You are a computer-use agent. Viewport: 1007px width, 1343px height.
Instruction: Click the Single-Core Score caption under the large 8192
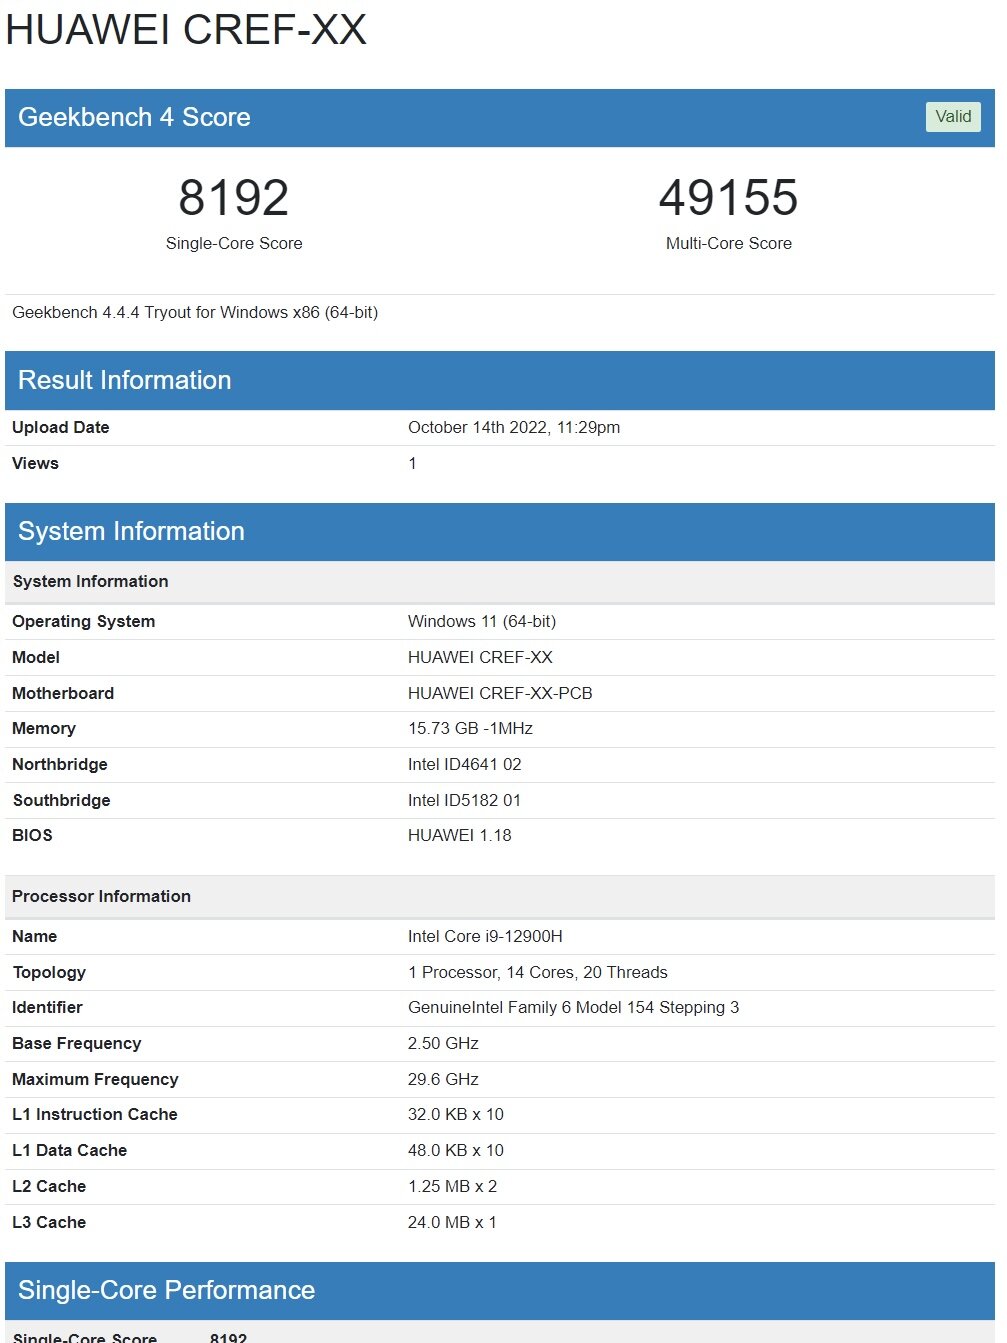pyautogui.click(x=234, y=243)
